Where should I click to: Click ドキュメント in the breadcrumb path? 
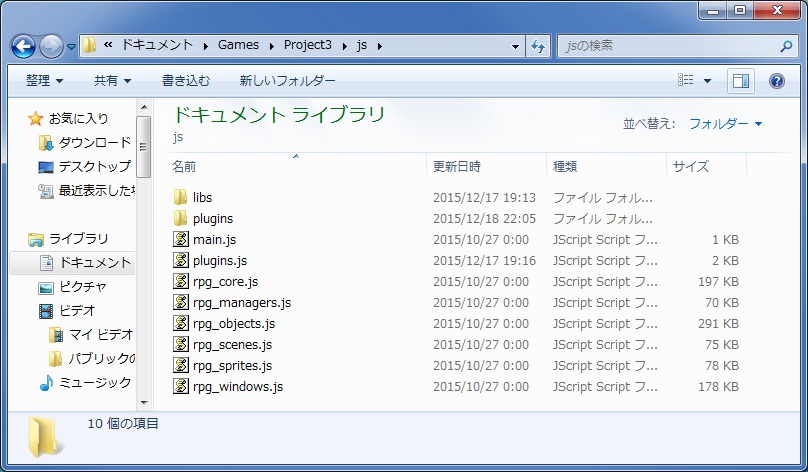coord(157,45)
